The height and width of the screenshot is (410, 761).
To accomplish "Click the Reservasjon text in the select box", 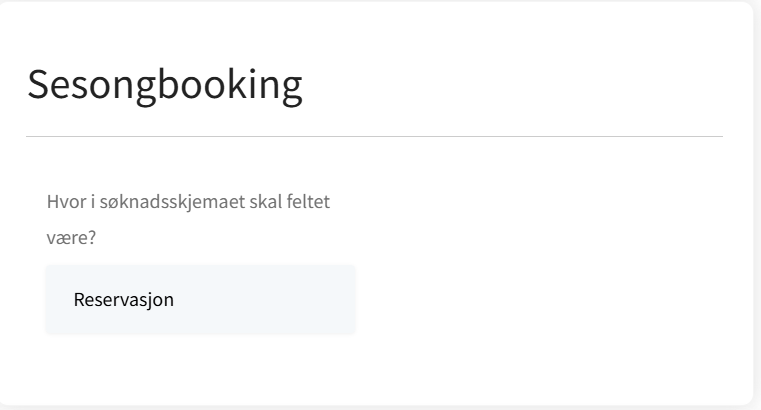I will (x=124, y=299).
